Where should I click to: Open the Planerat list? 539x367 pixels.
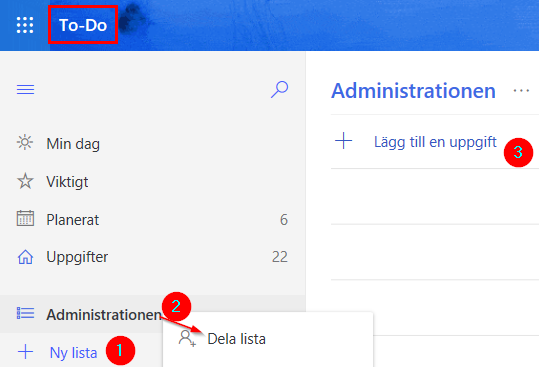[x=153, y=219]
